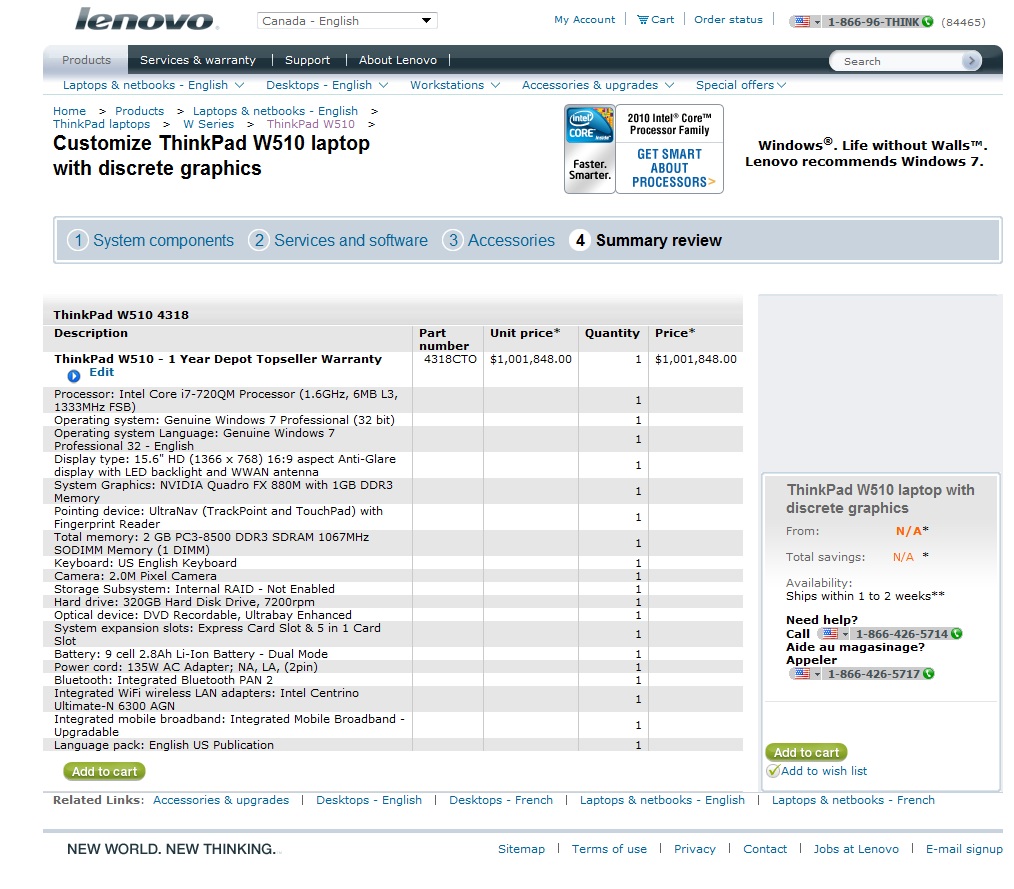Click the flag icon beside 1-866-426-5714
The width and height of the screenshot is (1014, 889).
click(830, 634)
